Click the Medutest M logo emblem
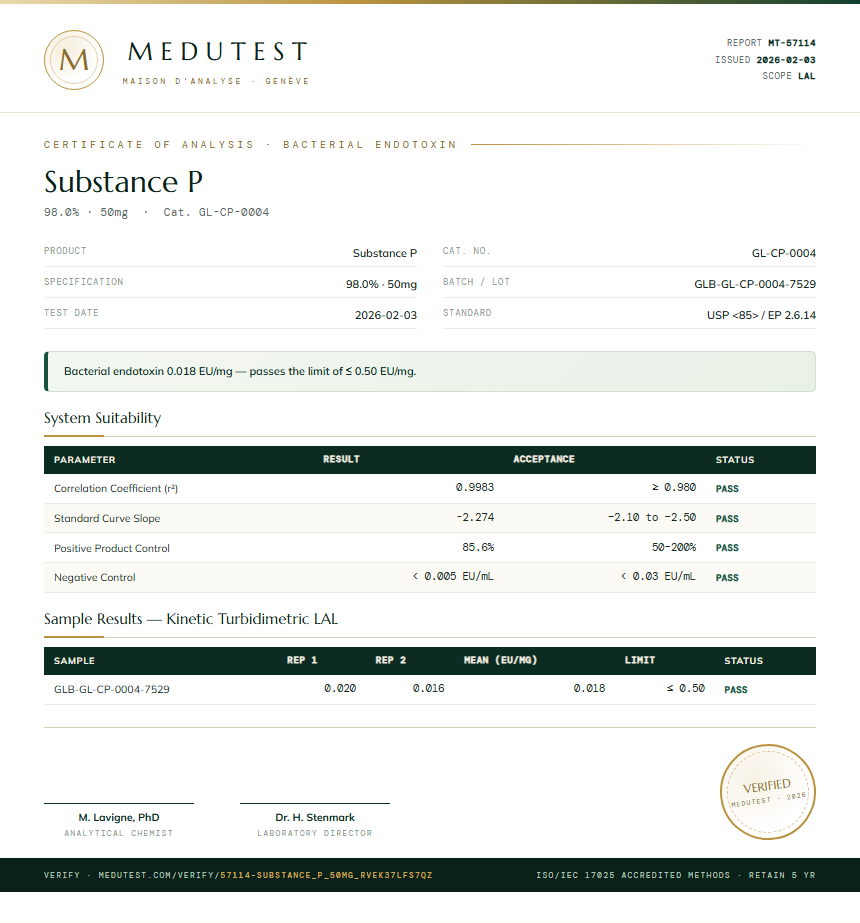Screen dimensions: 860x923 [74, 60]
